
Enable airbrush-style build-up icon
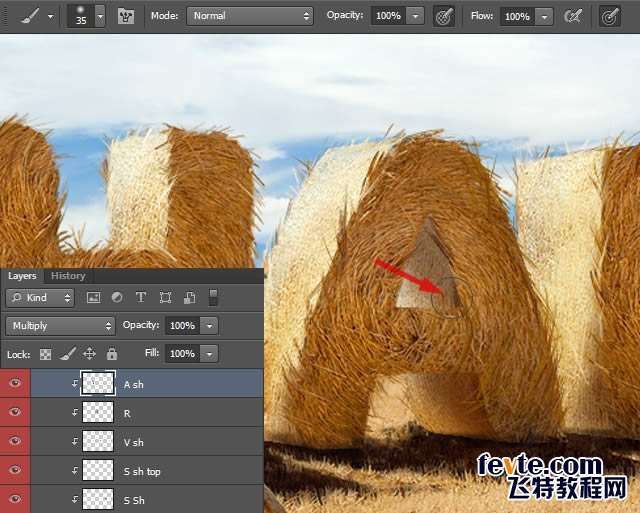coord(573,16)
